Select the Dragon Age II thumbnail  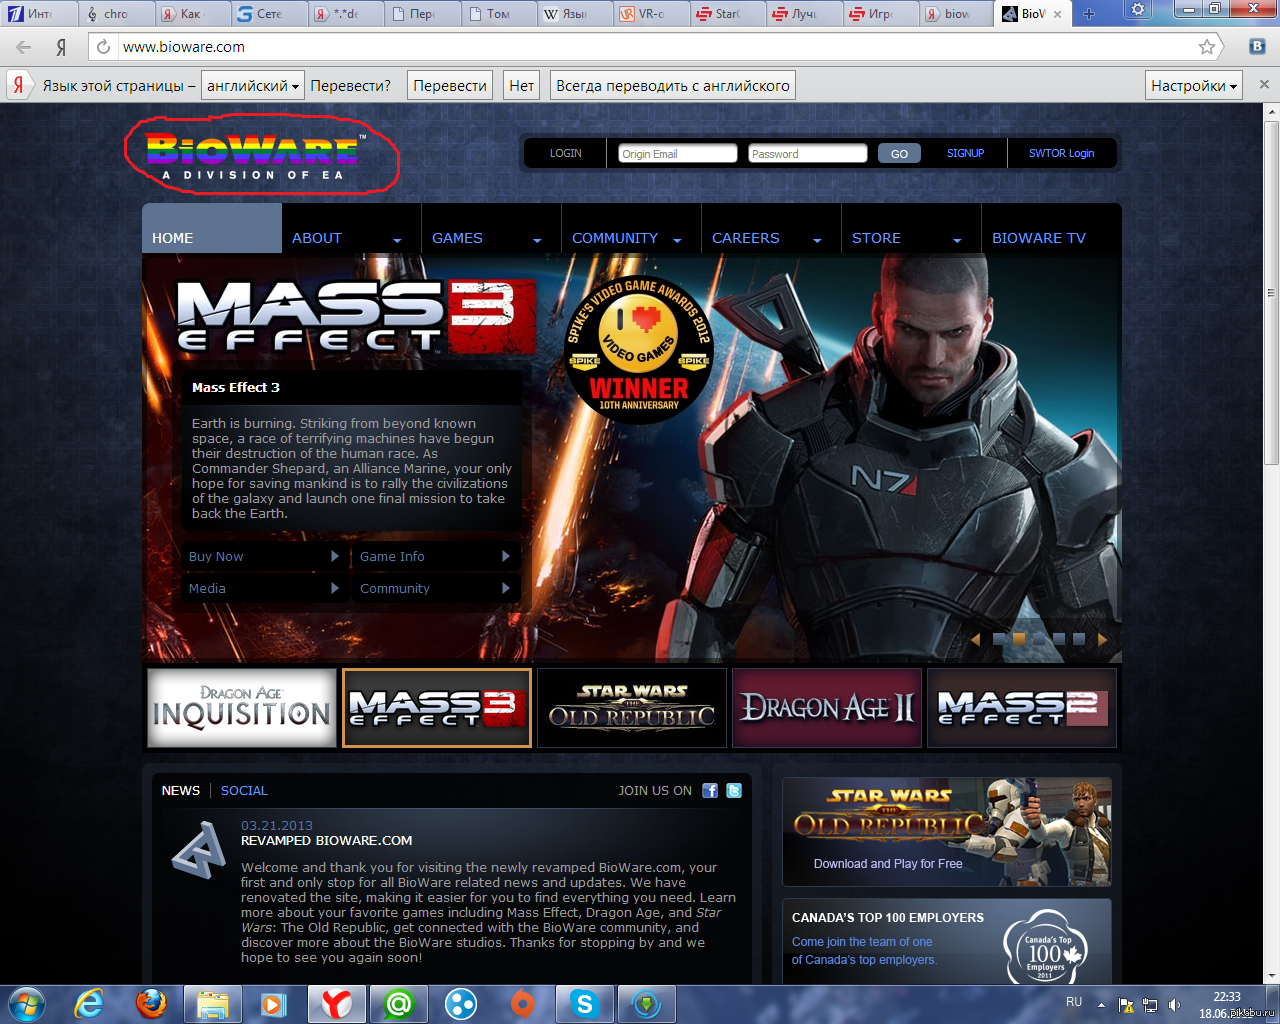[x=827, y=708]
